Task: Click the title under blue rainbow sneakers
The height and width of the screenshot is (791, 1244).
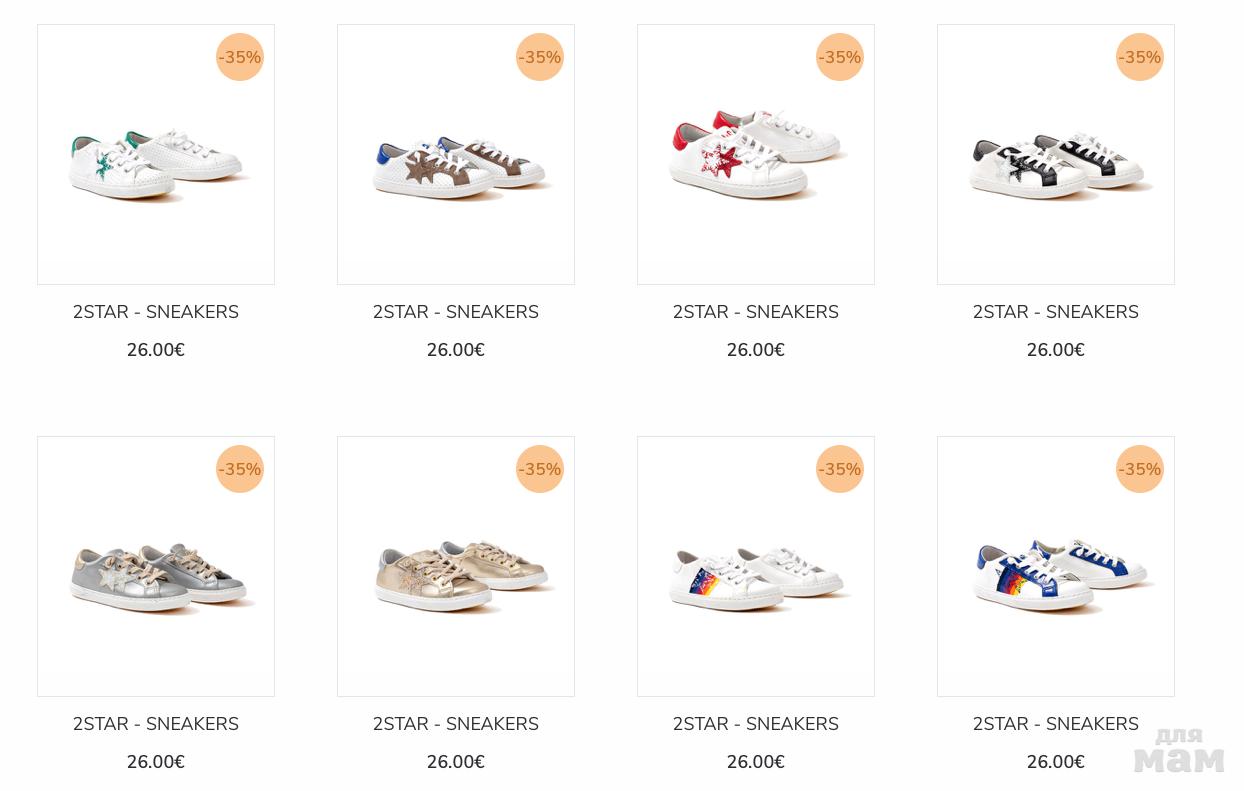Action: pos(1056,724)
